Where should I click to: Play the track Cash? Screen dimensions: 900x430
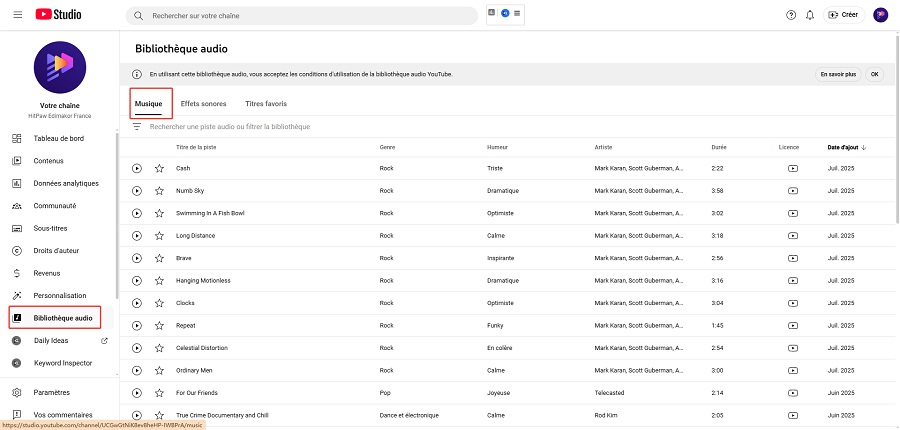[x=137, y=168]
